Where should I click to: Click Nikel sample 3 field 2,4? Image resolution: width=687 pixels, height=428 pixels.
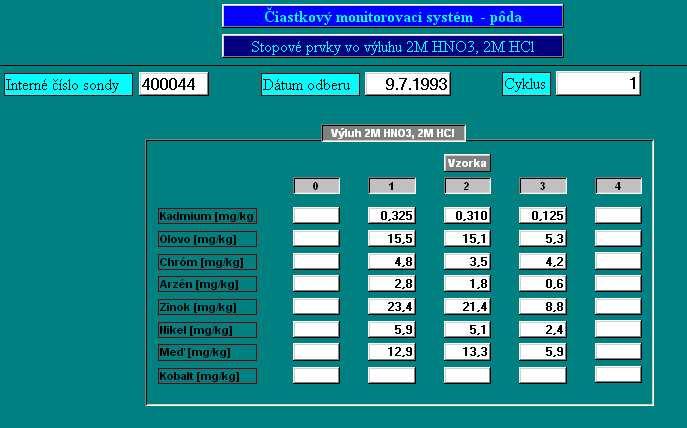coord(542,329)
